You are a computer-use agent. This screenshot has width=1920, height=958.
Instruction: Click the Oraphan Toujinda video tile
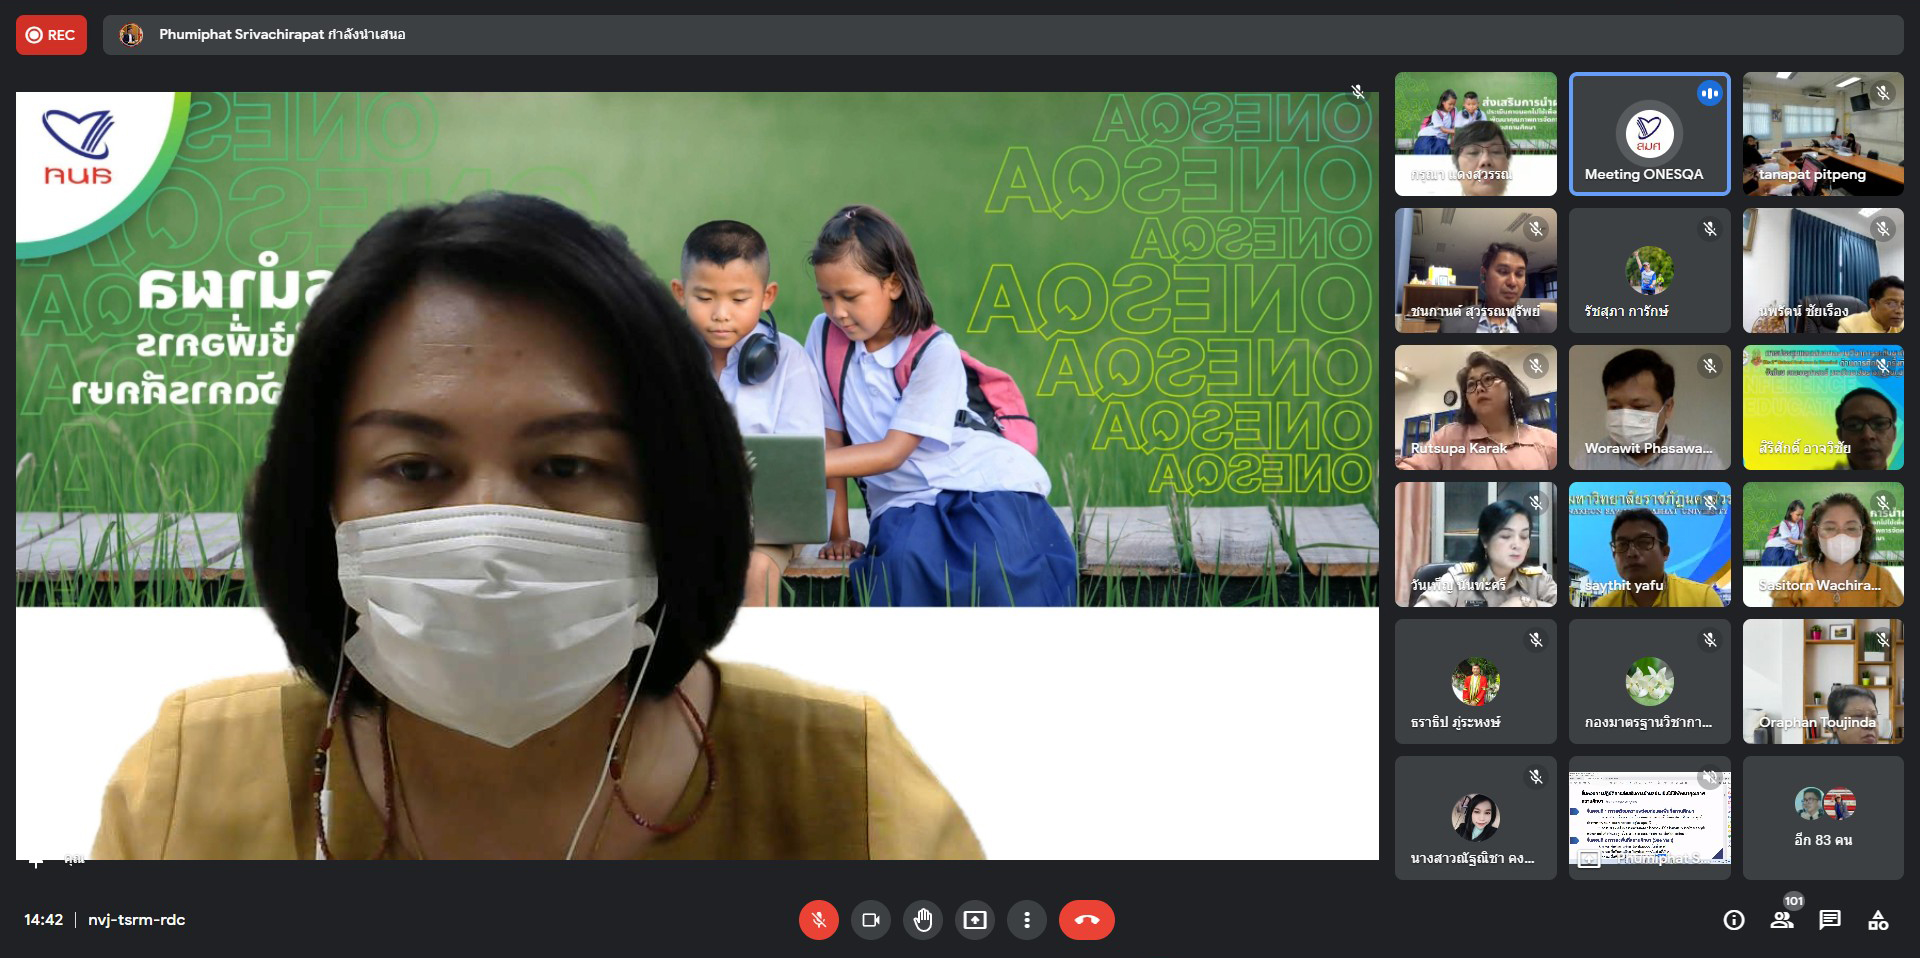tap(1822, 681)
